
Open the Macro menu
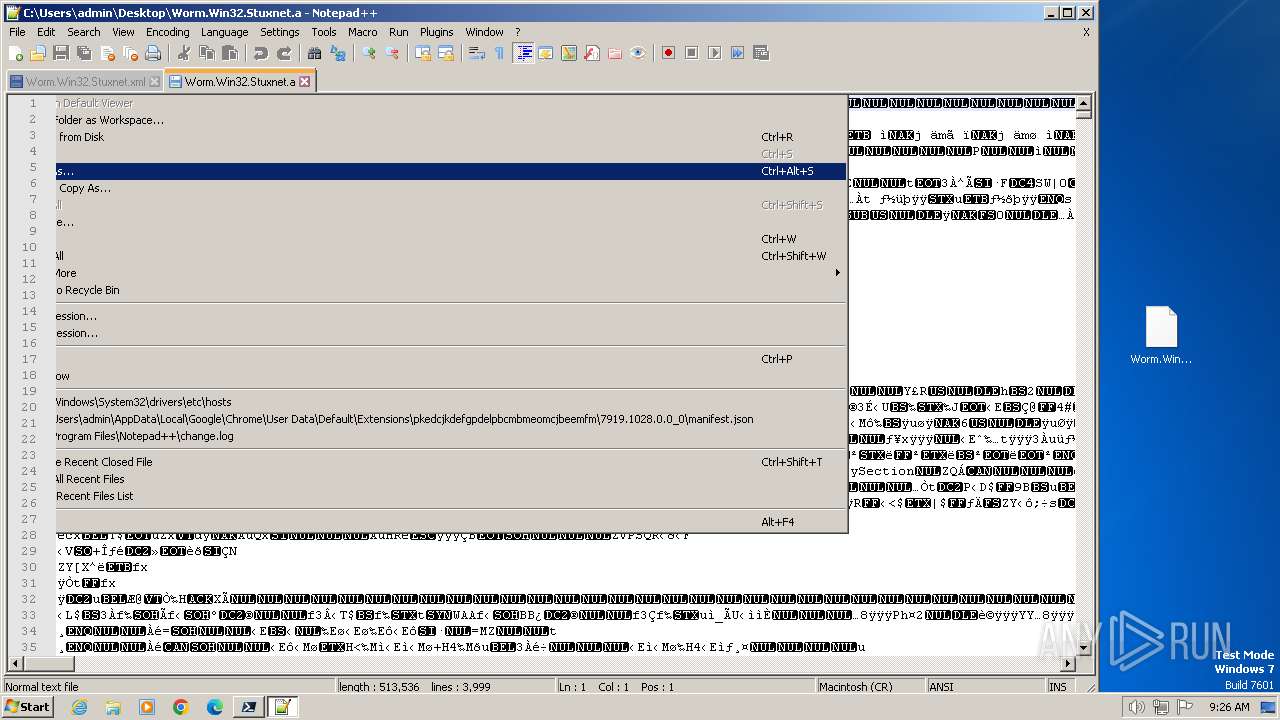click(x=363, y=32)
